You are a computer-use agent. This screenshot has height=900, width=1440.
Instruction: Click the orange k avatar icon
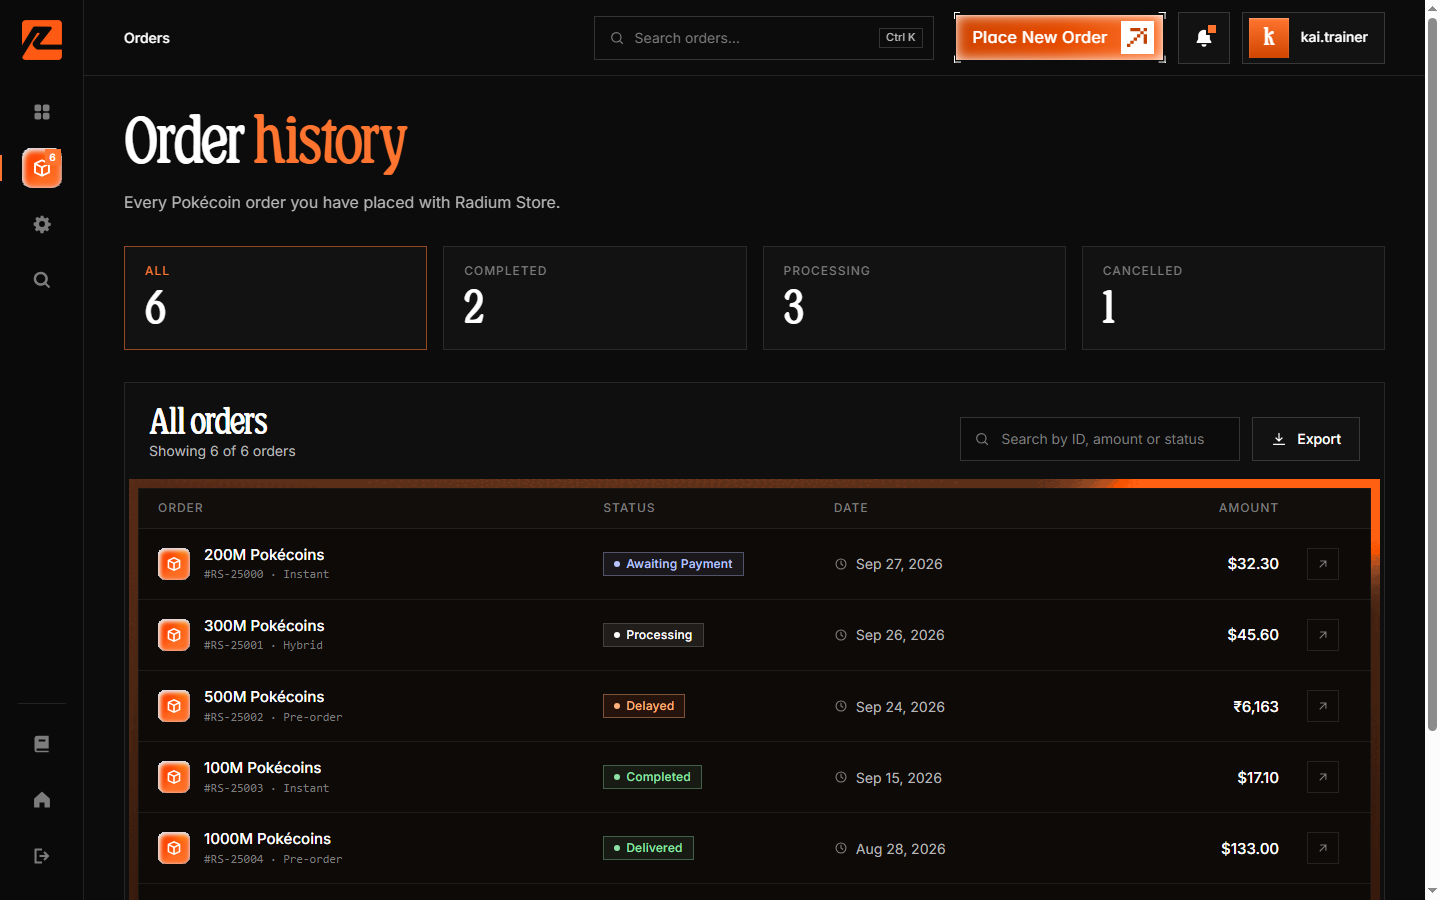tap(1269, 38)
